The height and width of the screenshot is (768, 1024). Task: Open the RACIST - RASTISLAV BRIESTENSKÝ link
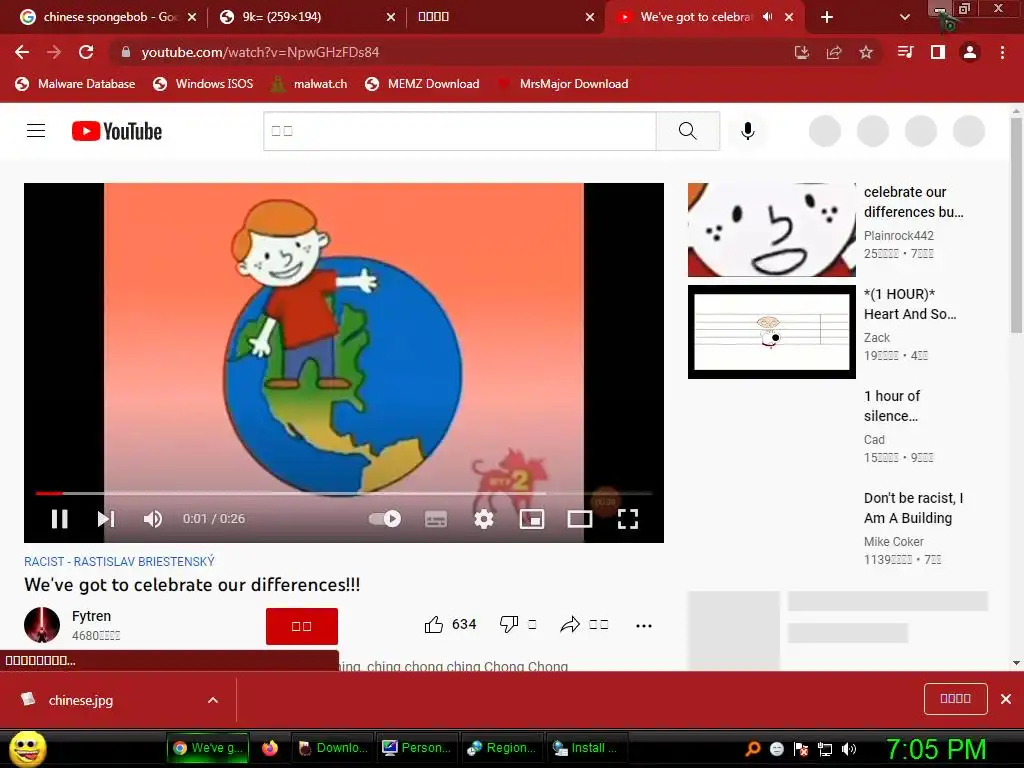(119, 562)
